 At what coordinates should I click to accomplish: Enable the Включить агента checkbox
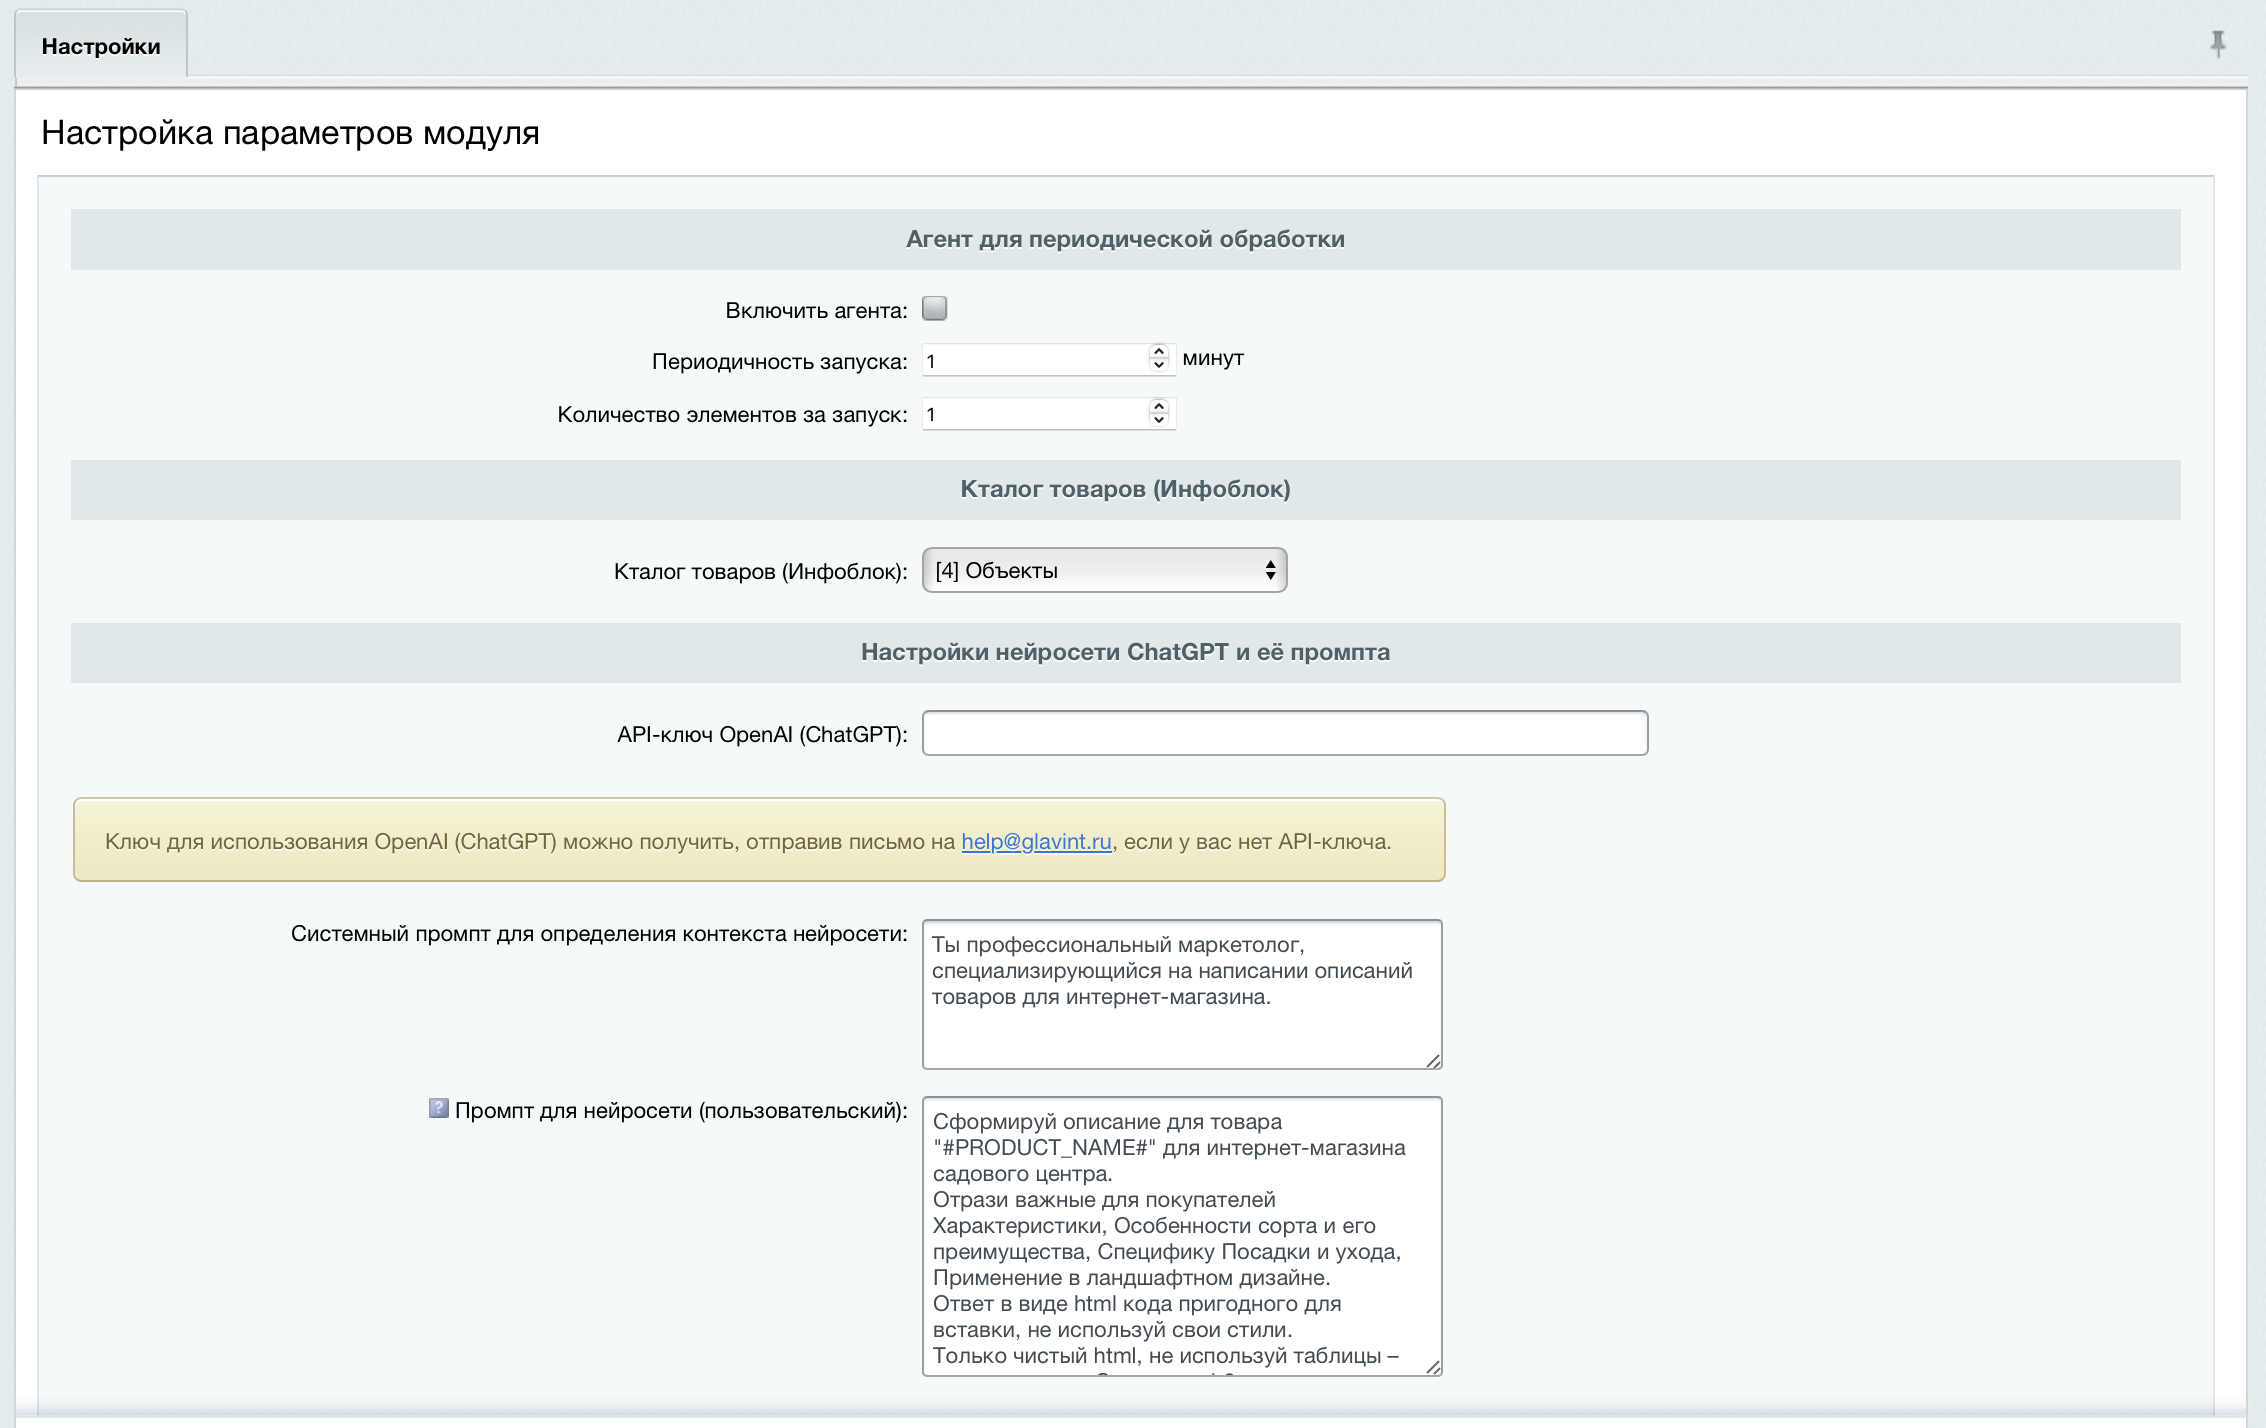934,308
